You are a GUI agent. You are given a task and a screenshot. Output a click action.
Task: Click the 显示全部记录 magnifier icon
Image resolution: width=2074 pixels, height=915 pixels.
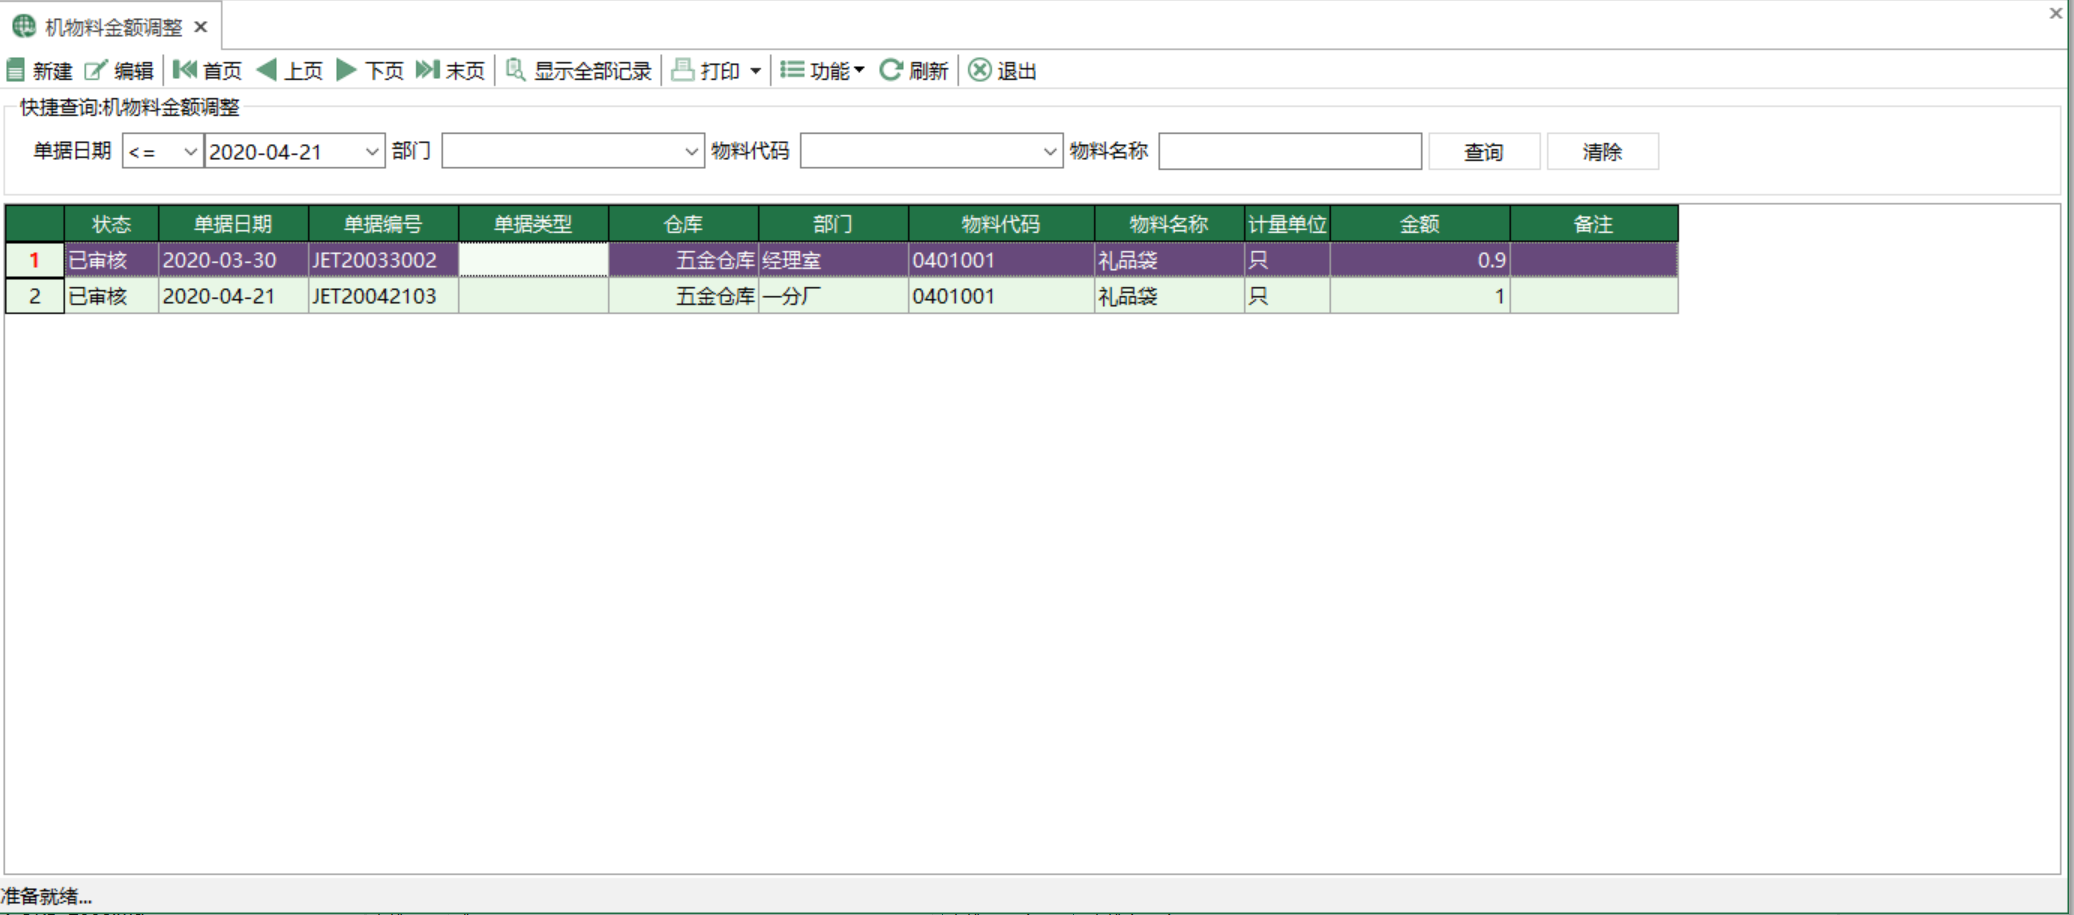pos(516,70)
